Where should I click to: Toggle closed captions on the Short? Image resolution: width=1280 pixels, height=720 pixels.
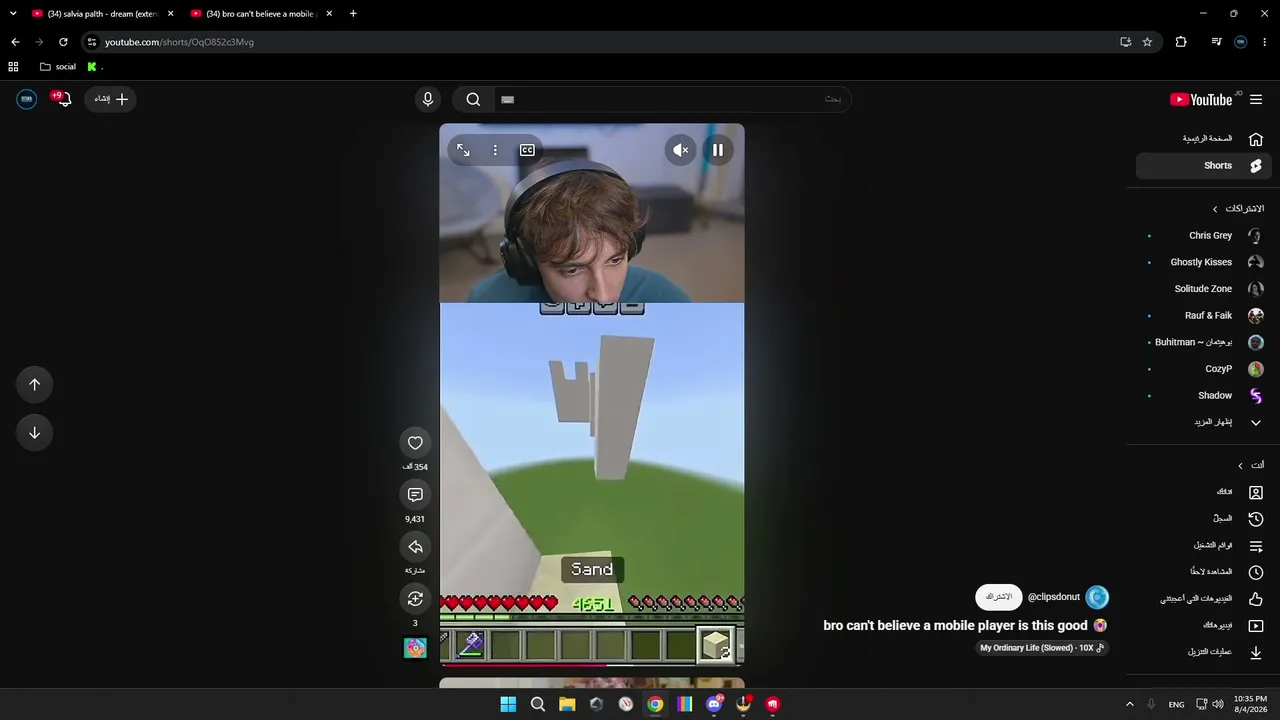click(527, 150)
